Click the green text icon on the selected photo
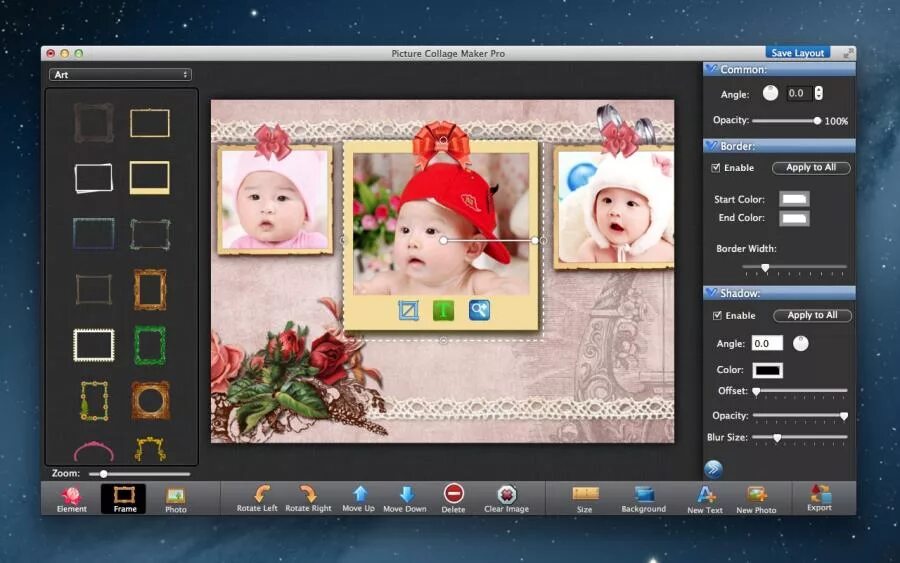Image resolution: width=900 pixels, height=563 pixels. 443,310
